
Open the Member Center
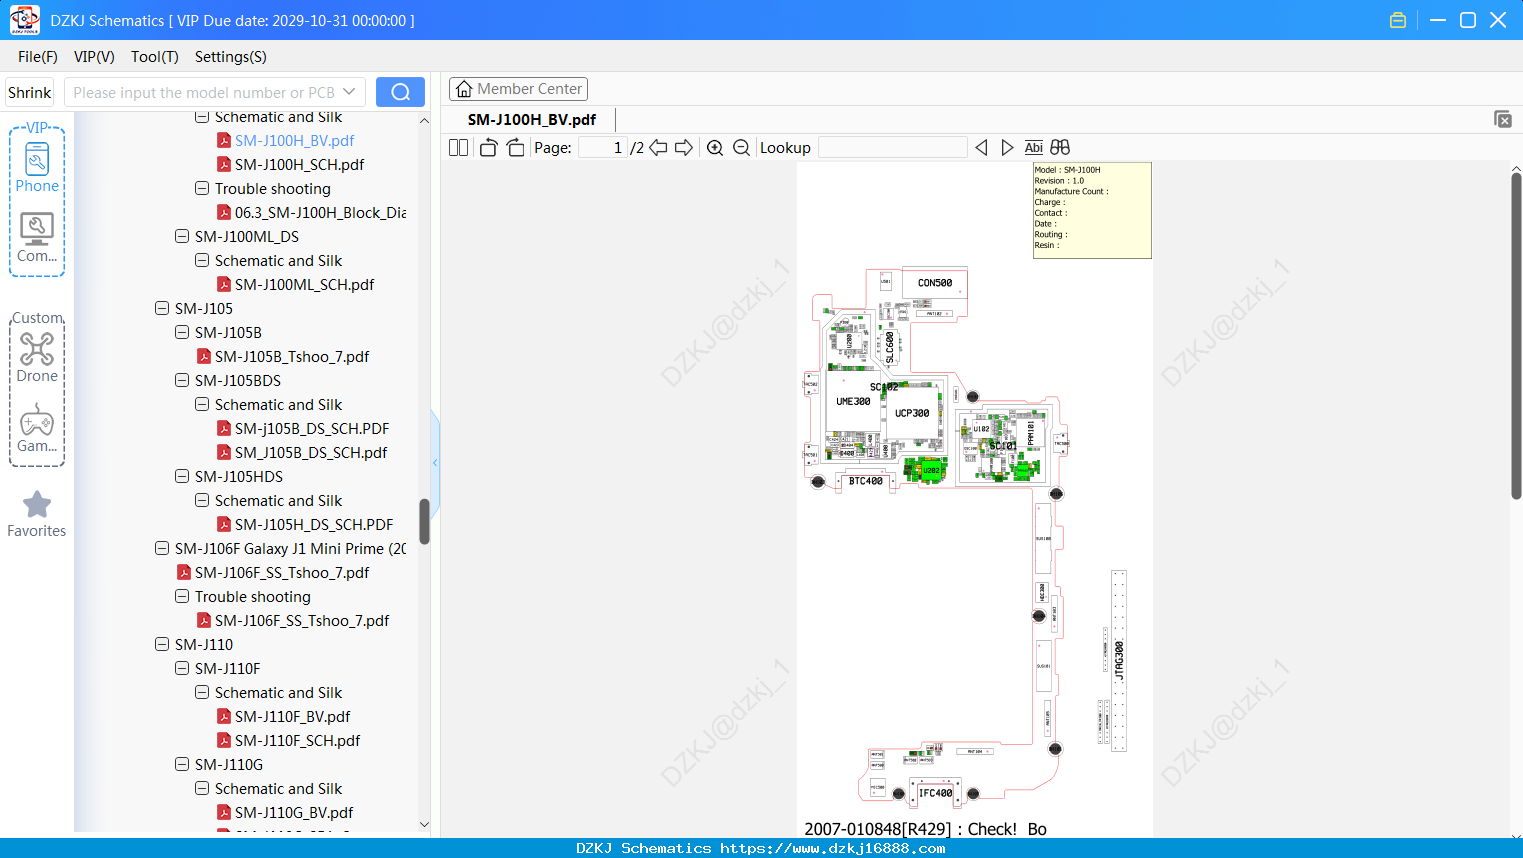click(x=518, y=89)
